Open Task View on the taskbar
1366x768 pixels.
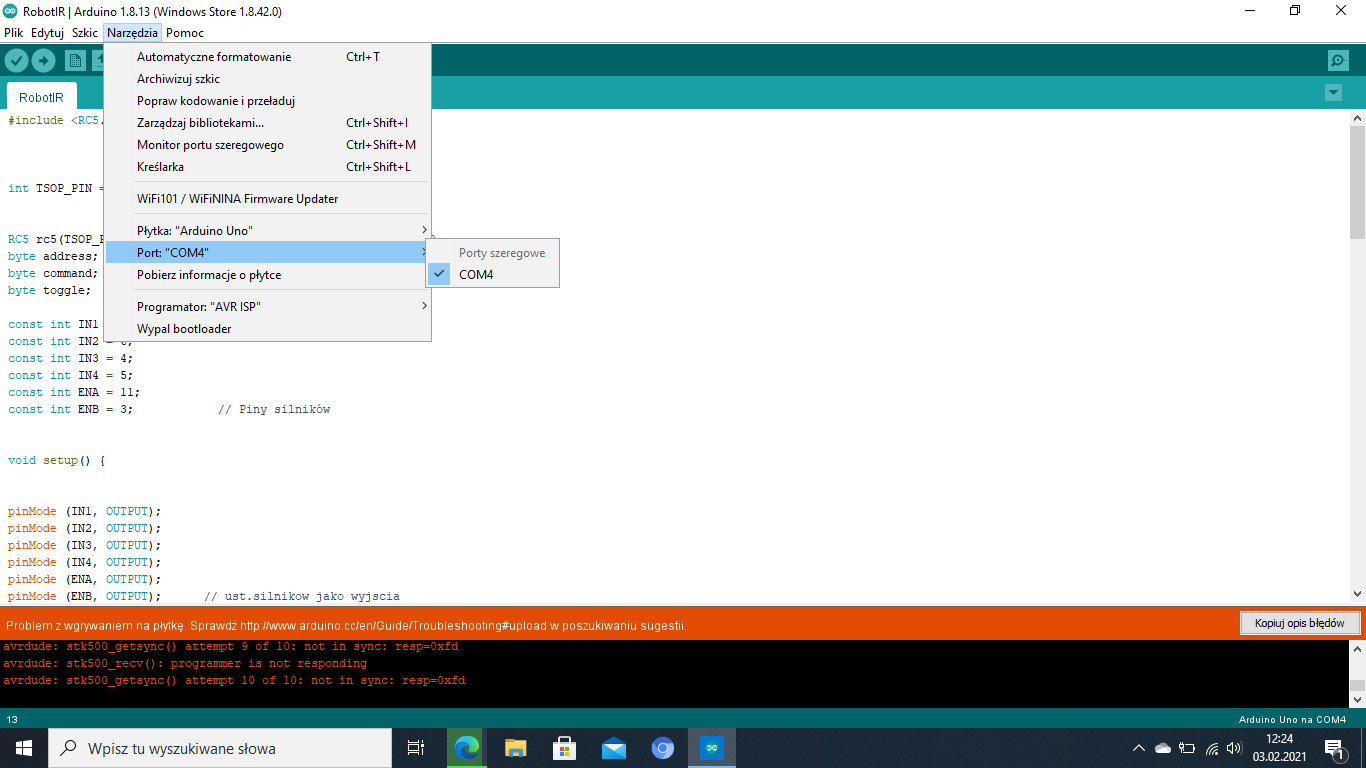pyautogui.click(x=416, y=748)
